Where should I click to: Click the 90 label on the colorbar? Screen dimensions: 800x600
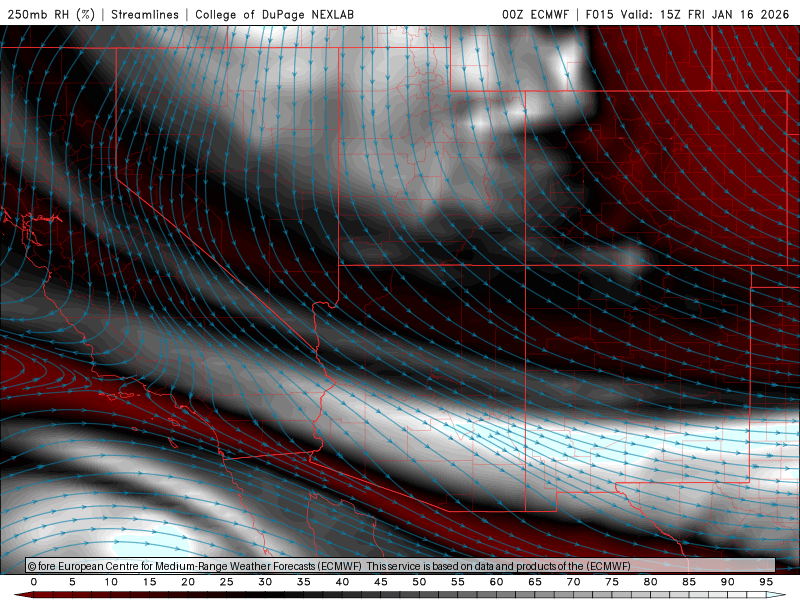coord(728,582)
